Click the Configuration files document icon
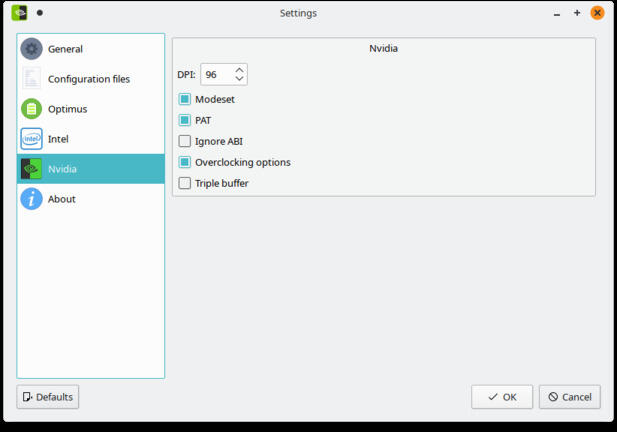 [x=31, y=79]
